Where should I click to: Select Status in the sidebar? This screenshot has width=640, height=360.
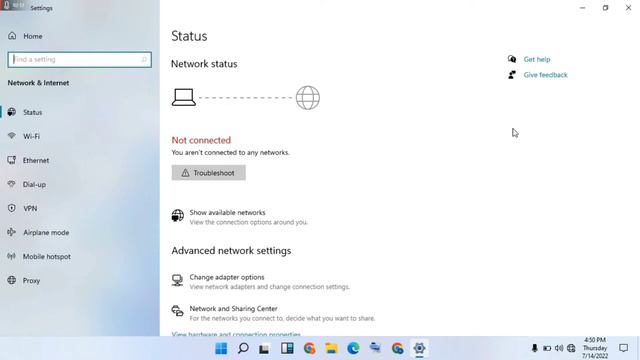[x=32, y=112]
